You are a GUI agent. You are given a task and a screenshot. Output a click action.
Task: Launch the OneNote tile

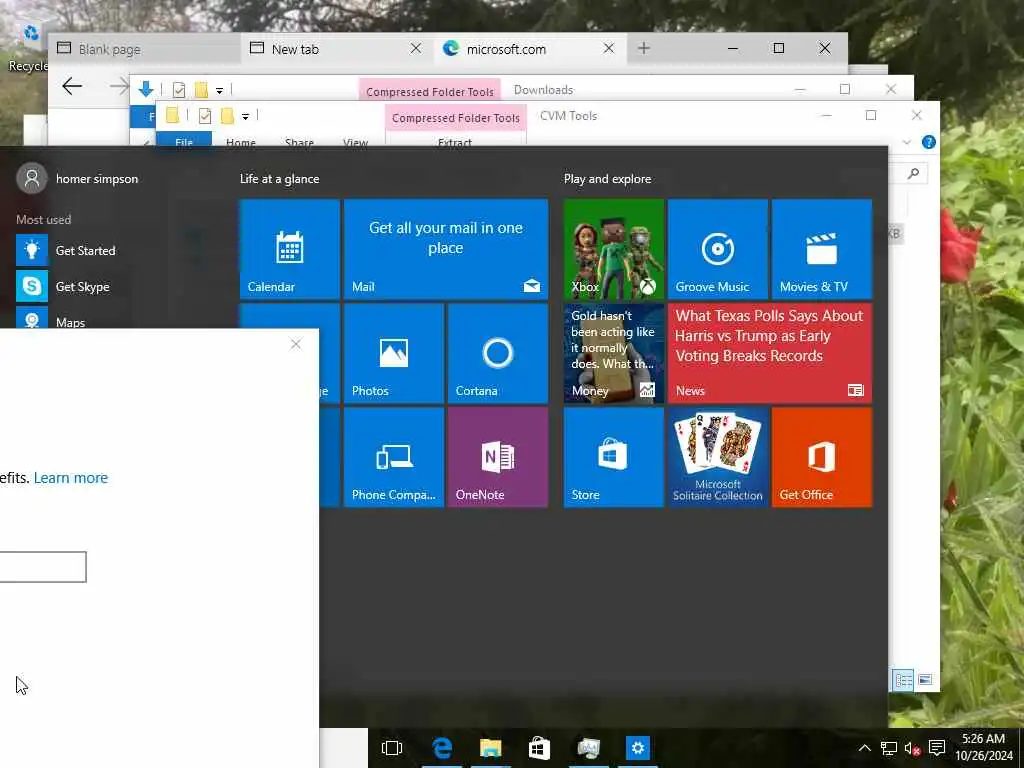[498, 457]
